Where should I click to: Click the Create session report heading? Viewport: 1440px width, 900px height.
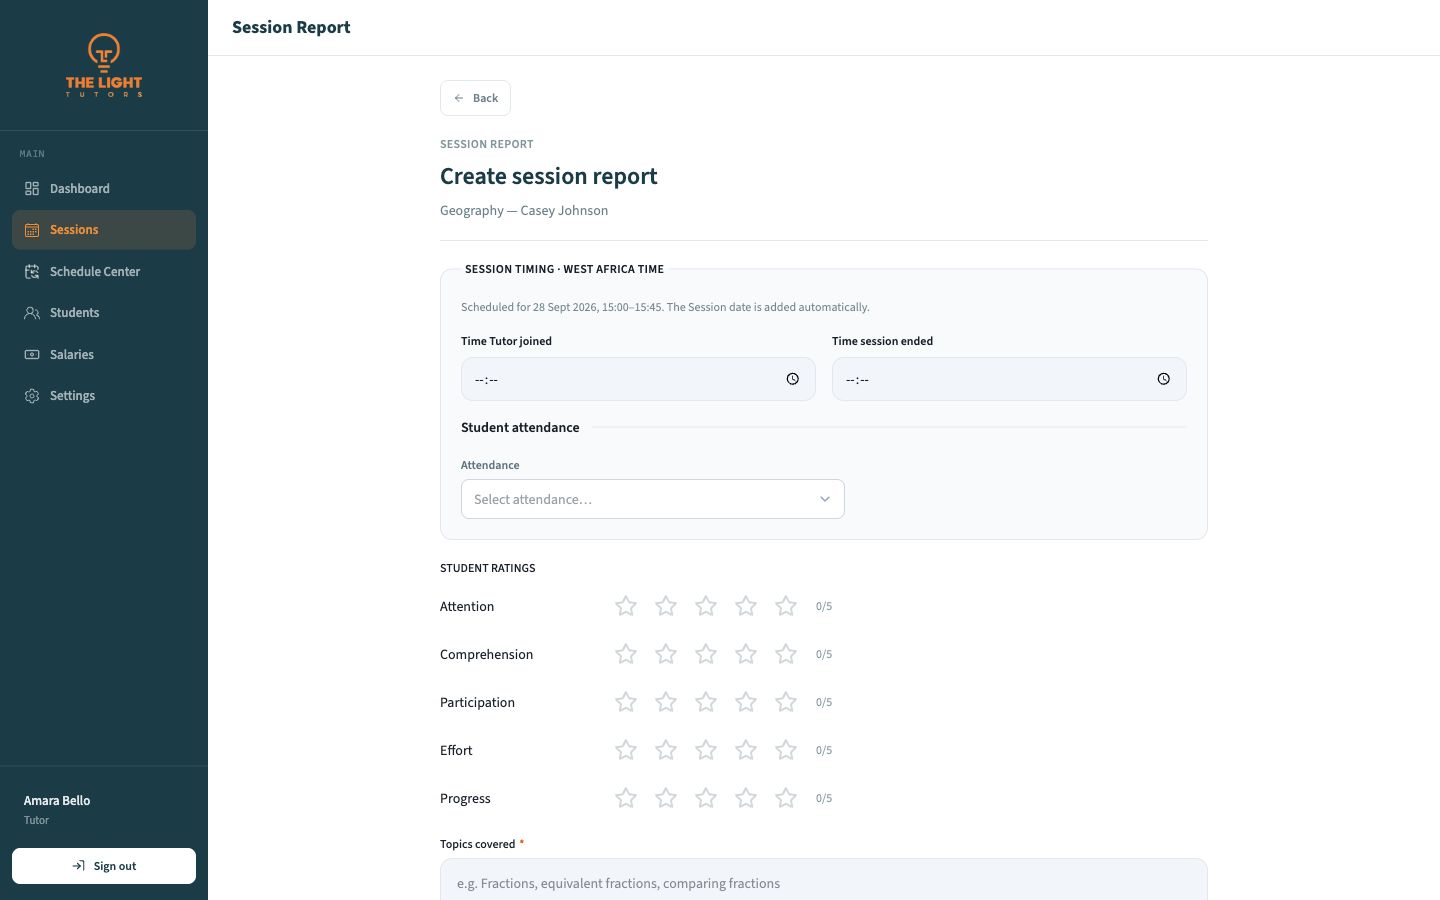(x=549, y=176)
